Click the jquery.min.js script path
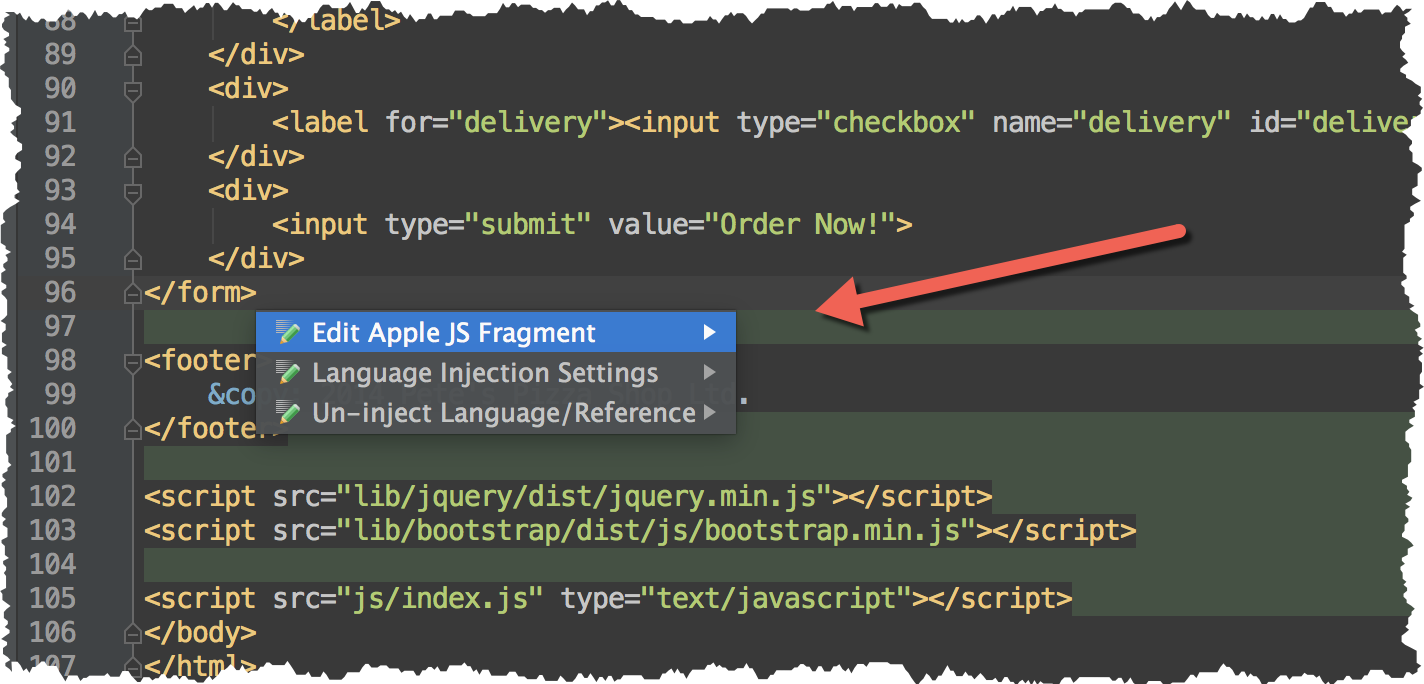Screen dimensions: 1424x684 [585, 496]
